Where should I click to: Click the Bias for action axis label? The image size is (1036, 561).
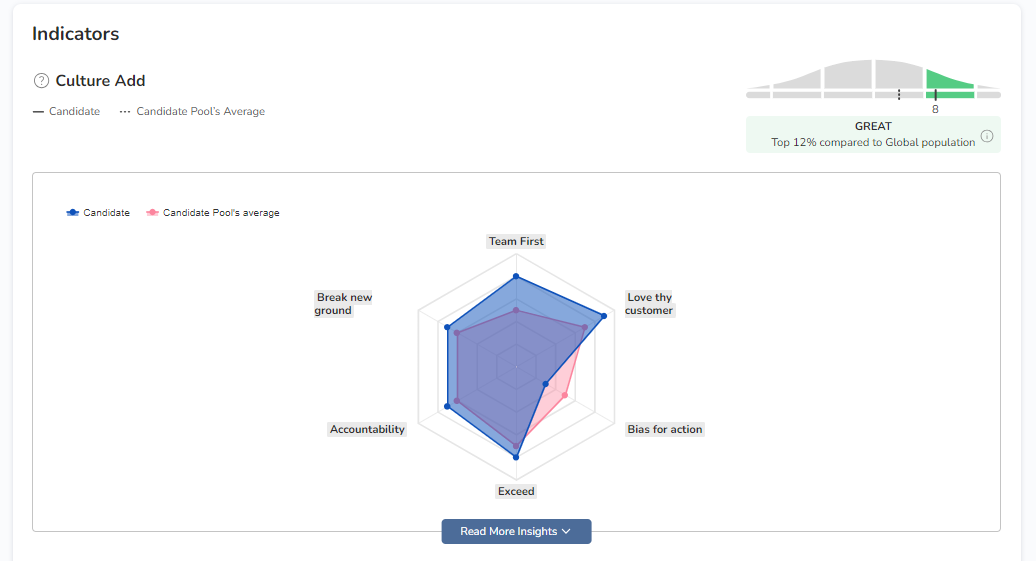click(665, 429)
